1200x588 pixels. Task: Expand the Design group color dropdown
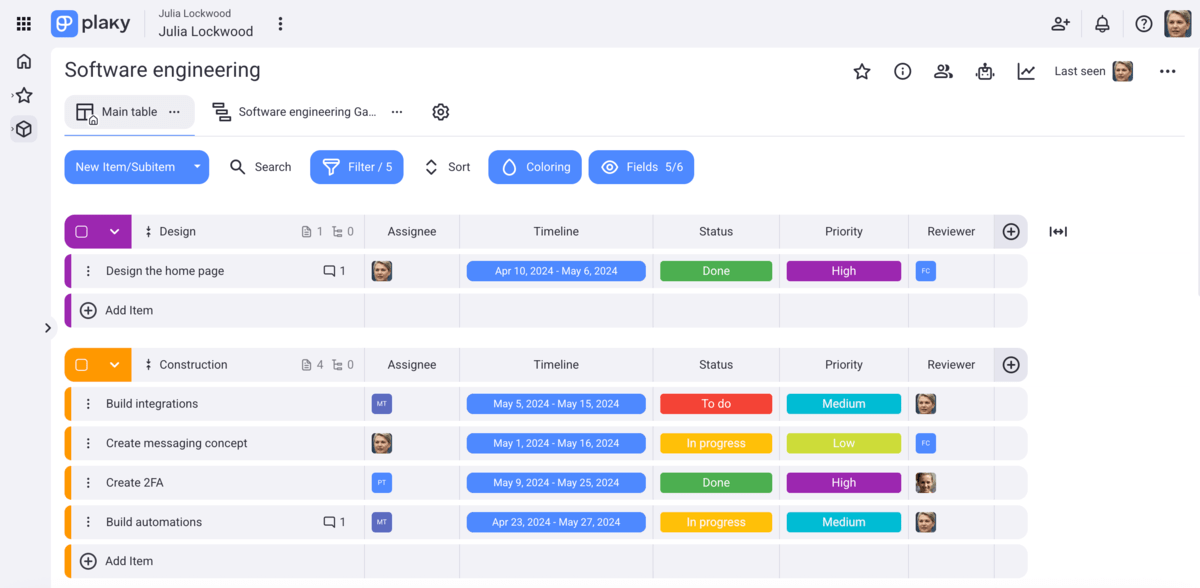pyautogui.click(x=113, y=231)
